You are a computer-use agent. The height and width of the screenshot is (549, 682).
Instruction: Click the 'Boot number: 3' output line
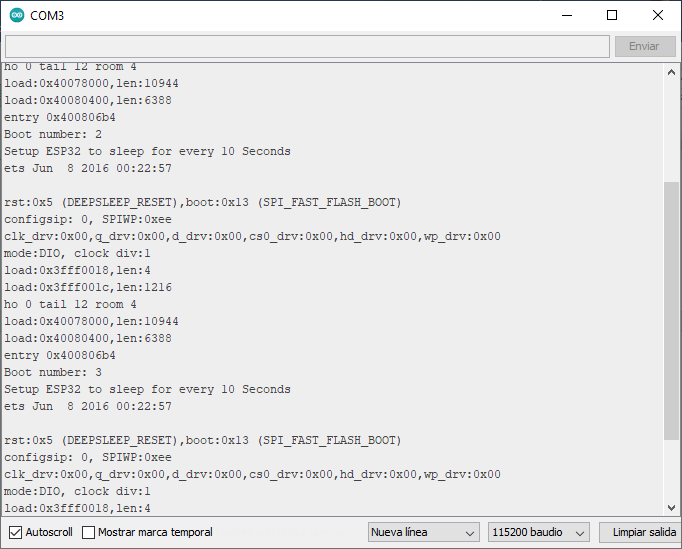(x=53, y=372)
